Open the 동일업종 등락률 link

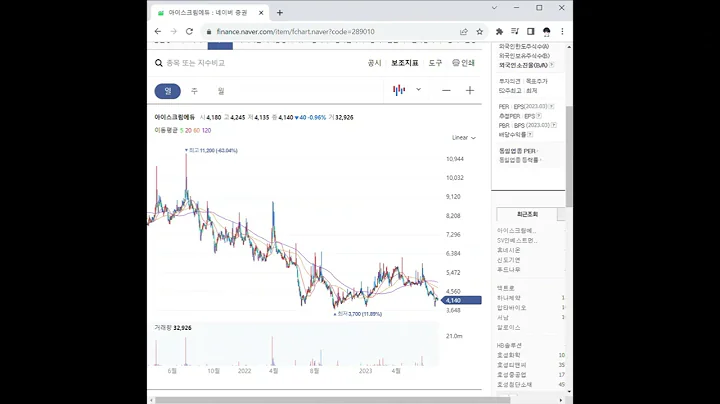520,160
